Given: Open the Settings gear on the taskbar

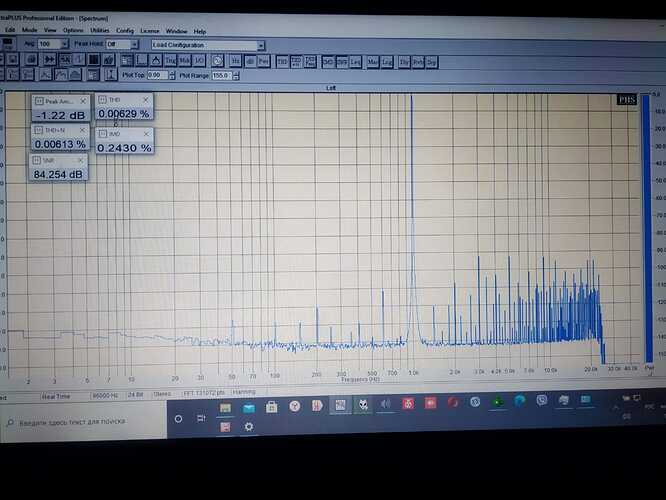Looking at the screenshot, I should point(248,427).
